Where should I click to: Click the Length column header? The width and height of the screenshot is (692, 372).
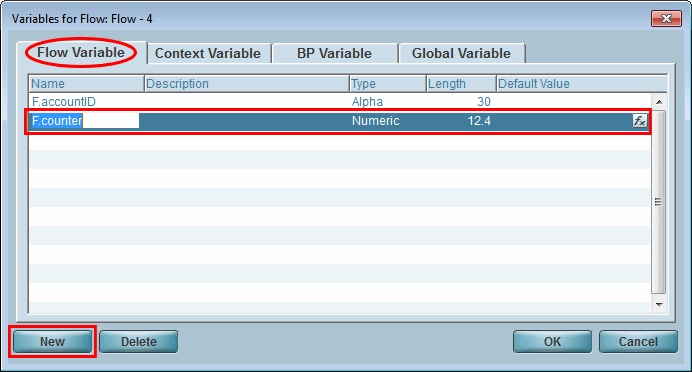coord(461,83)
